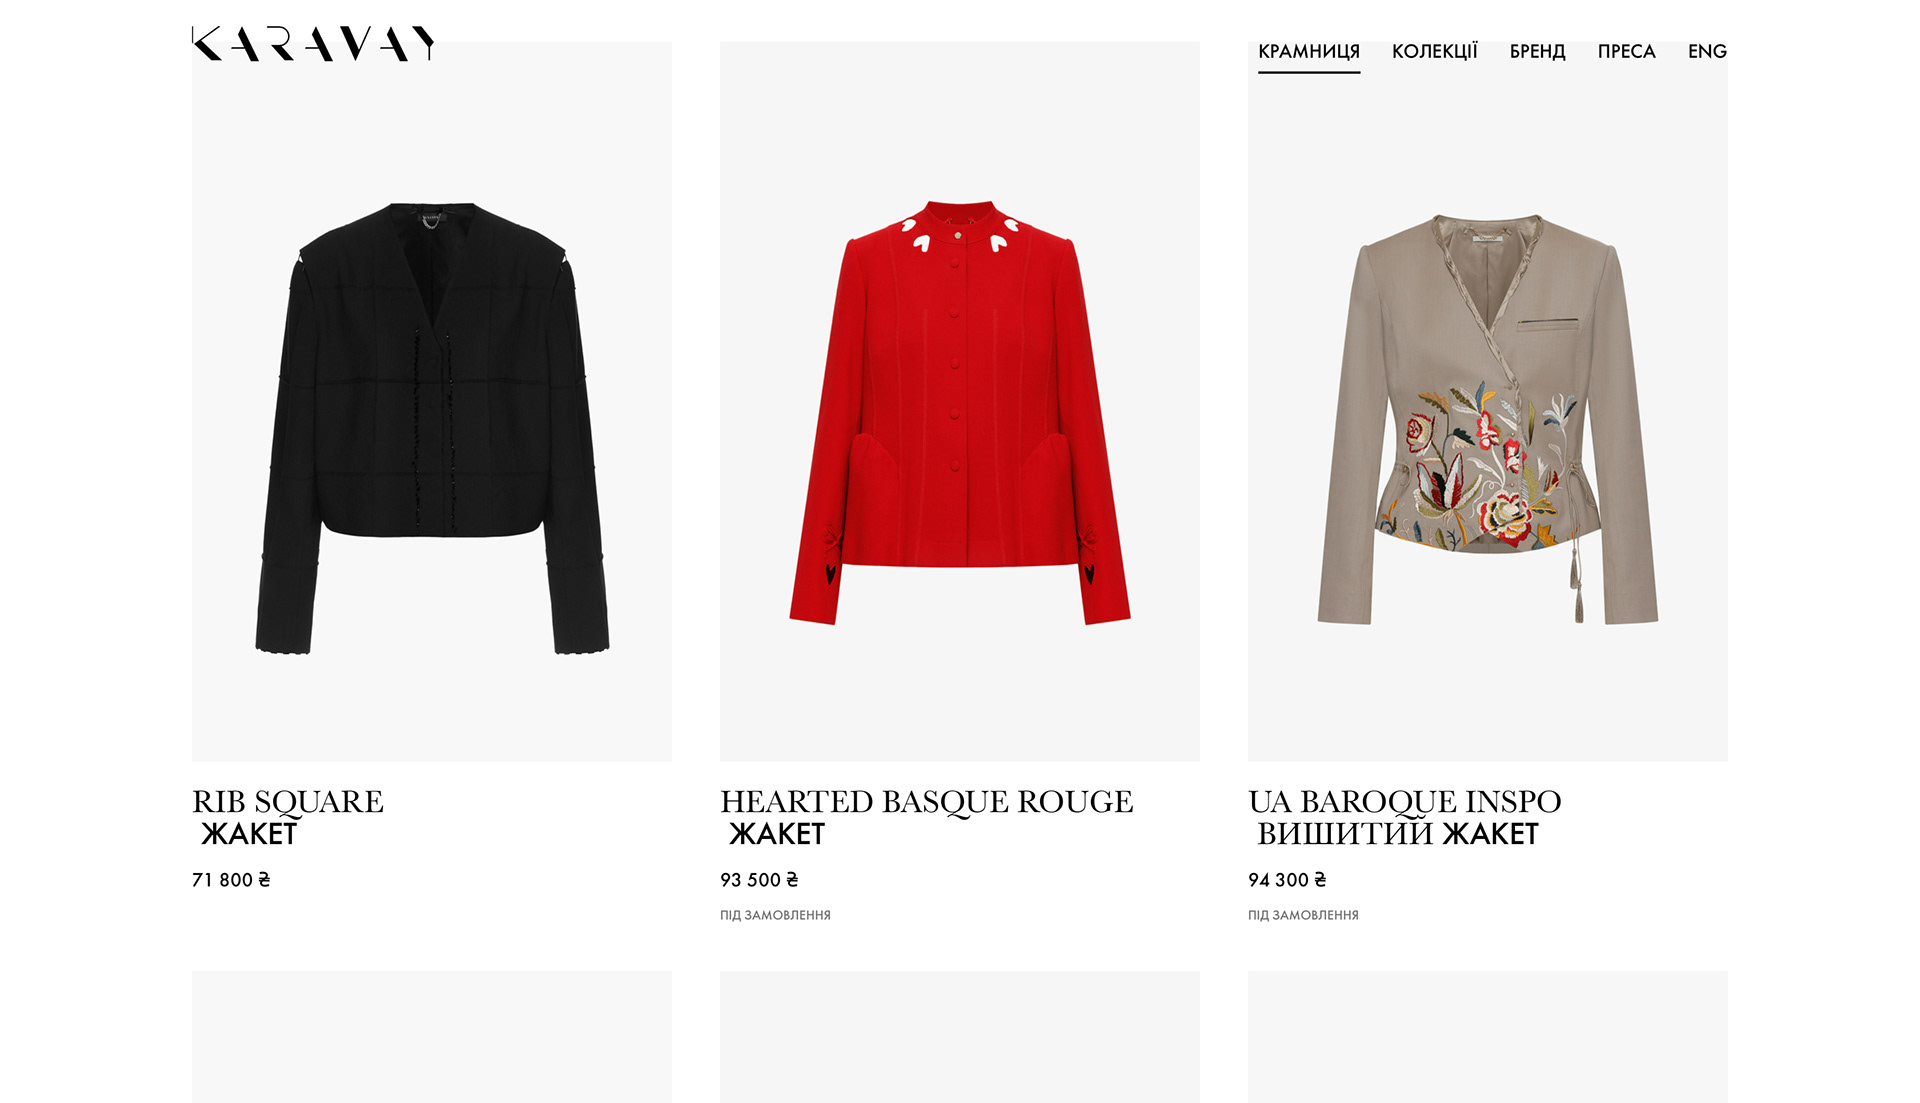This screenshot has height=1103, width=1920.
Task: Open the embroidered beige UA Baroque jacket image
Action: tap(1488, 402)
